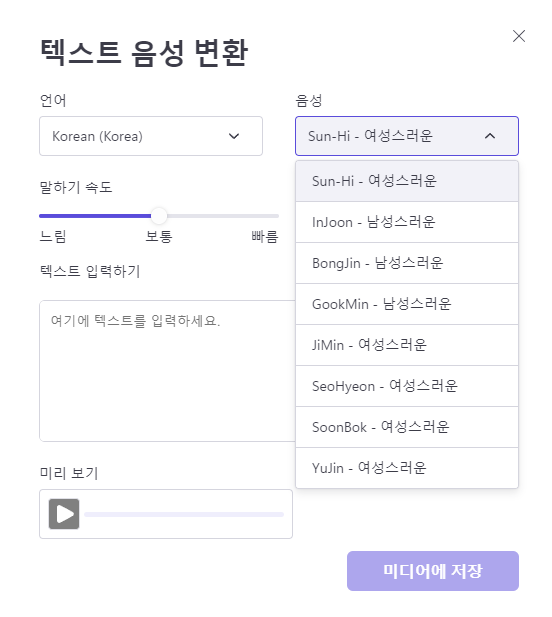Focus the 텍스트 입력하기 text area

tap(168, 371)
